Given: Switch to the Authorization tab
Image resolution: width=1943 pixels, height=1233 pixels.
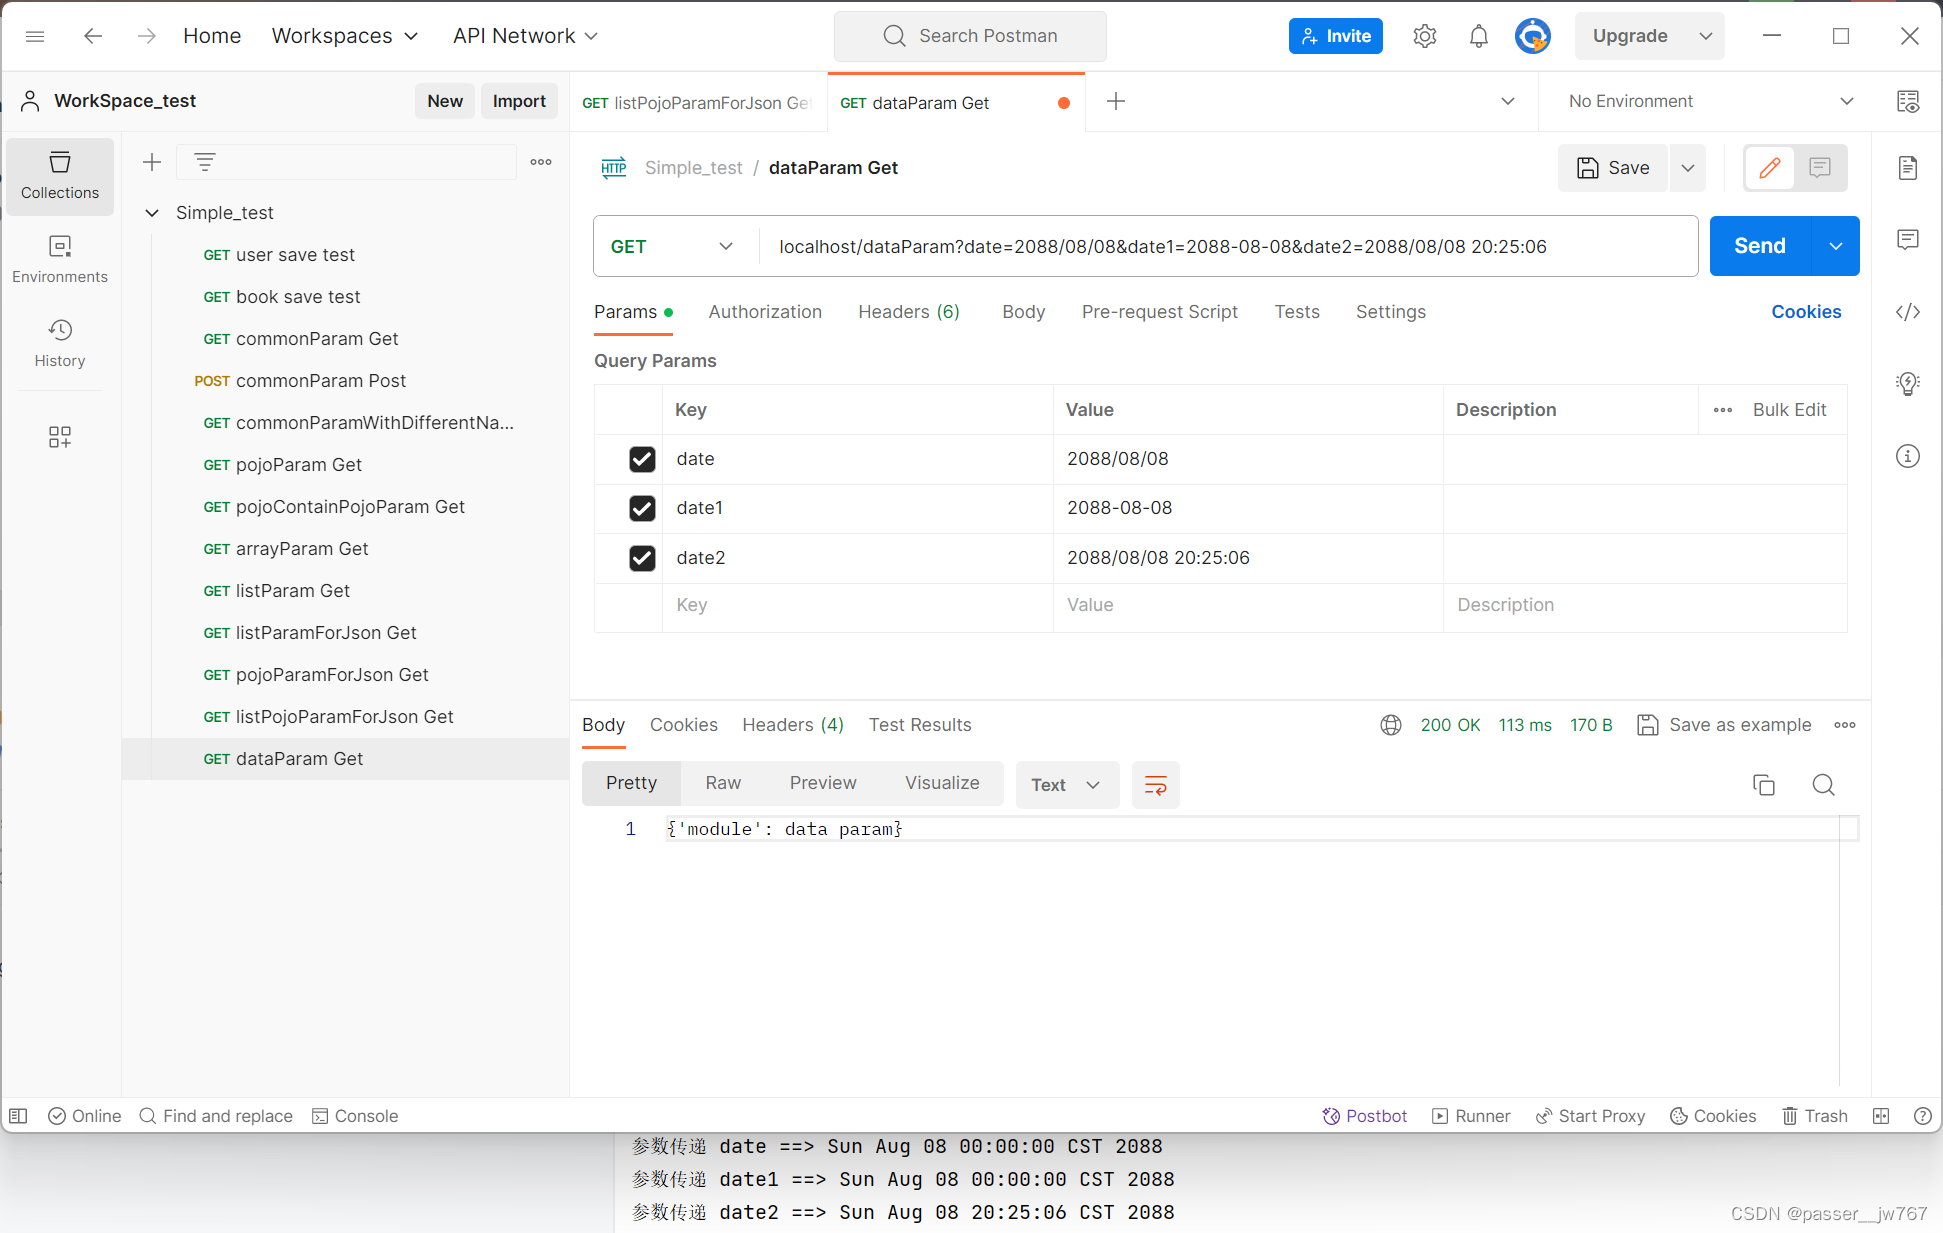Looking at the screenshot, I should click(x=766, y=310).
